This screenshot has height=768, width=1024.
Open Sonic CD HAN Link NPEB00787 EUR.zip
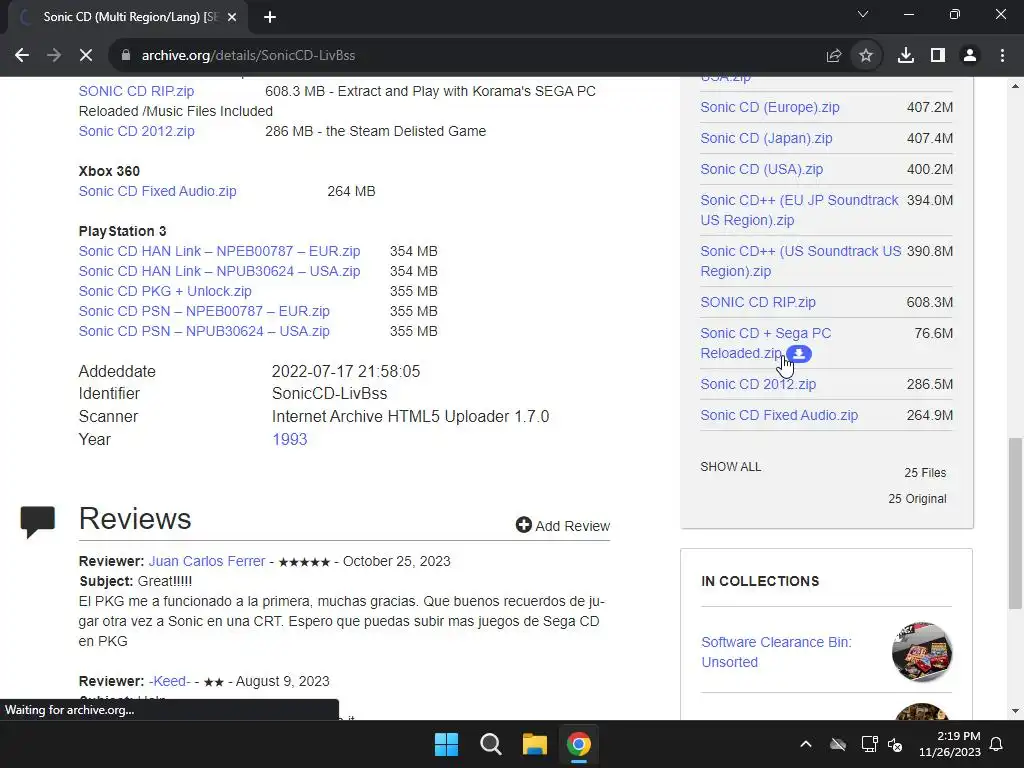(x=219, y=251)
